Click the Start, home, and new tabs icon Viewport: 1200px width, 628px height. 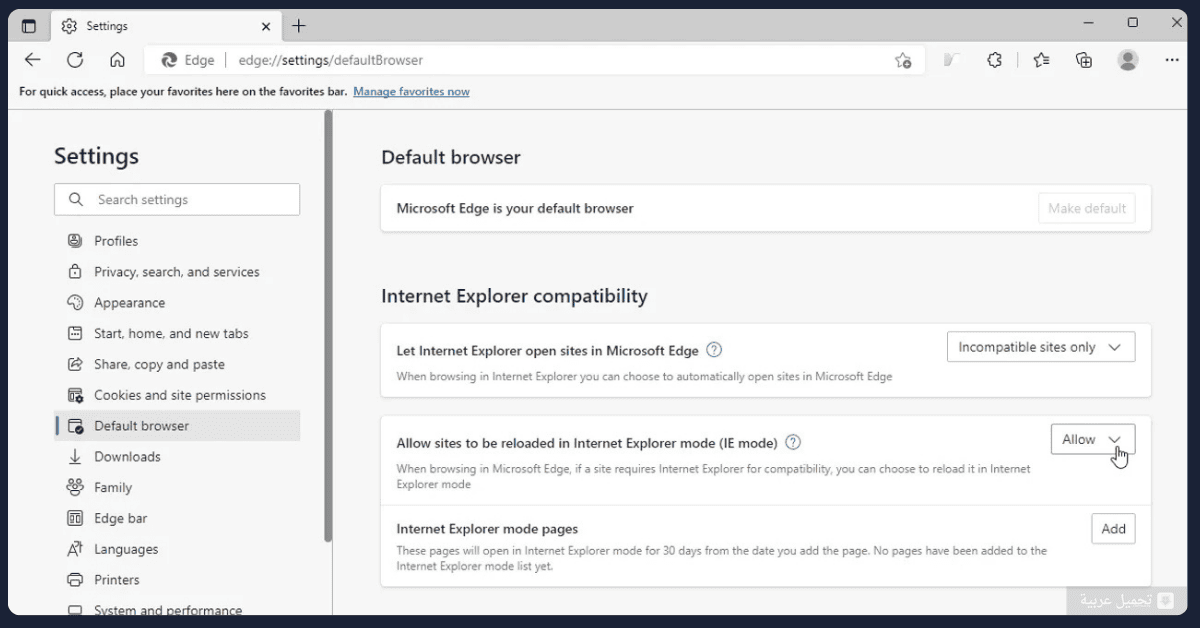point(75,334)
